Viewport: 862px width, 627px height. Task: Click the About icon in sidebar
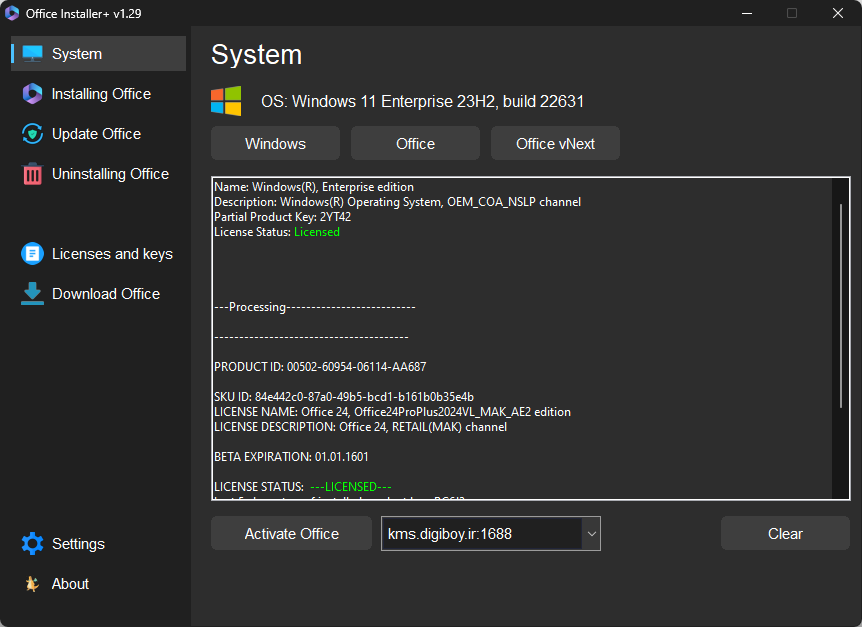[x=32, y=584]
